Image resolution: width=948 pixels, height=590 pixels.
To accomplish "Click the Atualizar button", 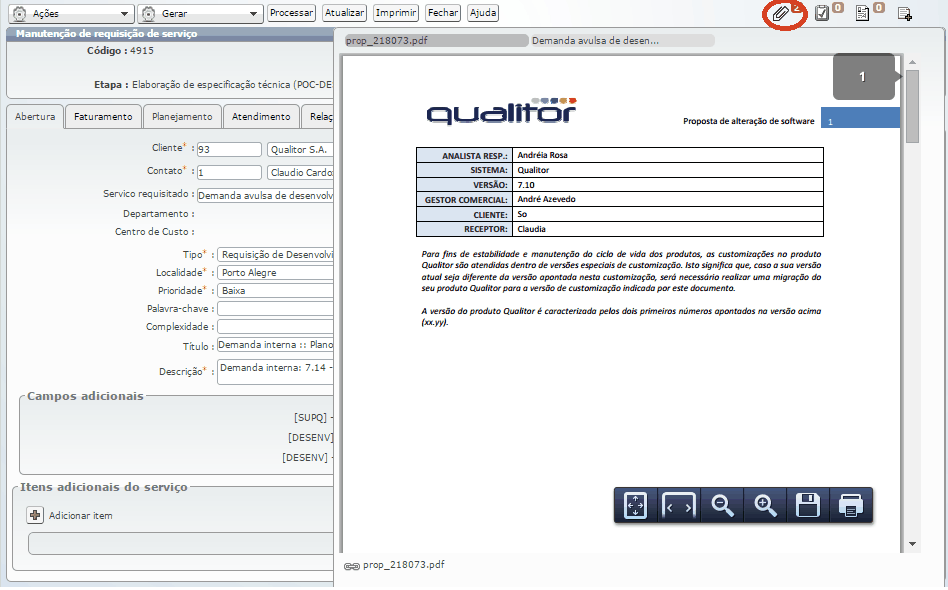I will [x=344, y=13].
